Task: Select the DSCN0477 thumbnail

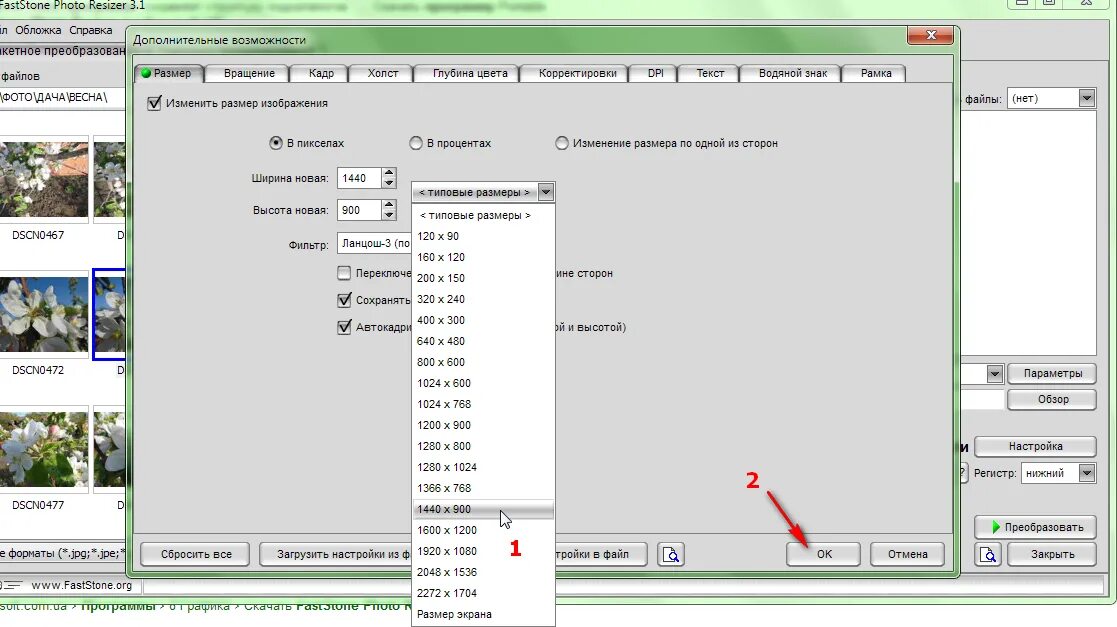Action: pos(44,448)
